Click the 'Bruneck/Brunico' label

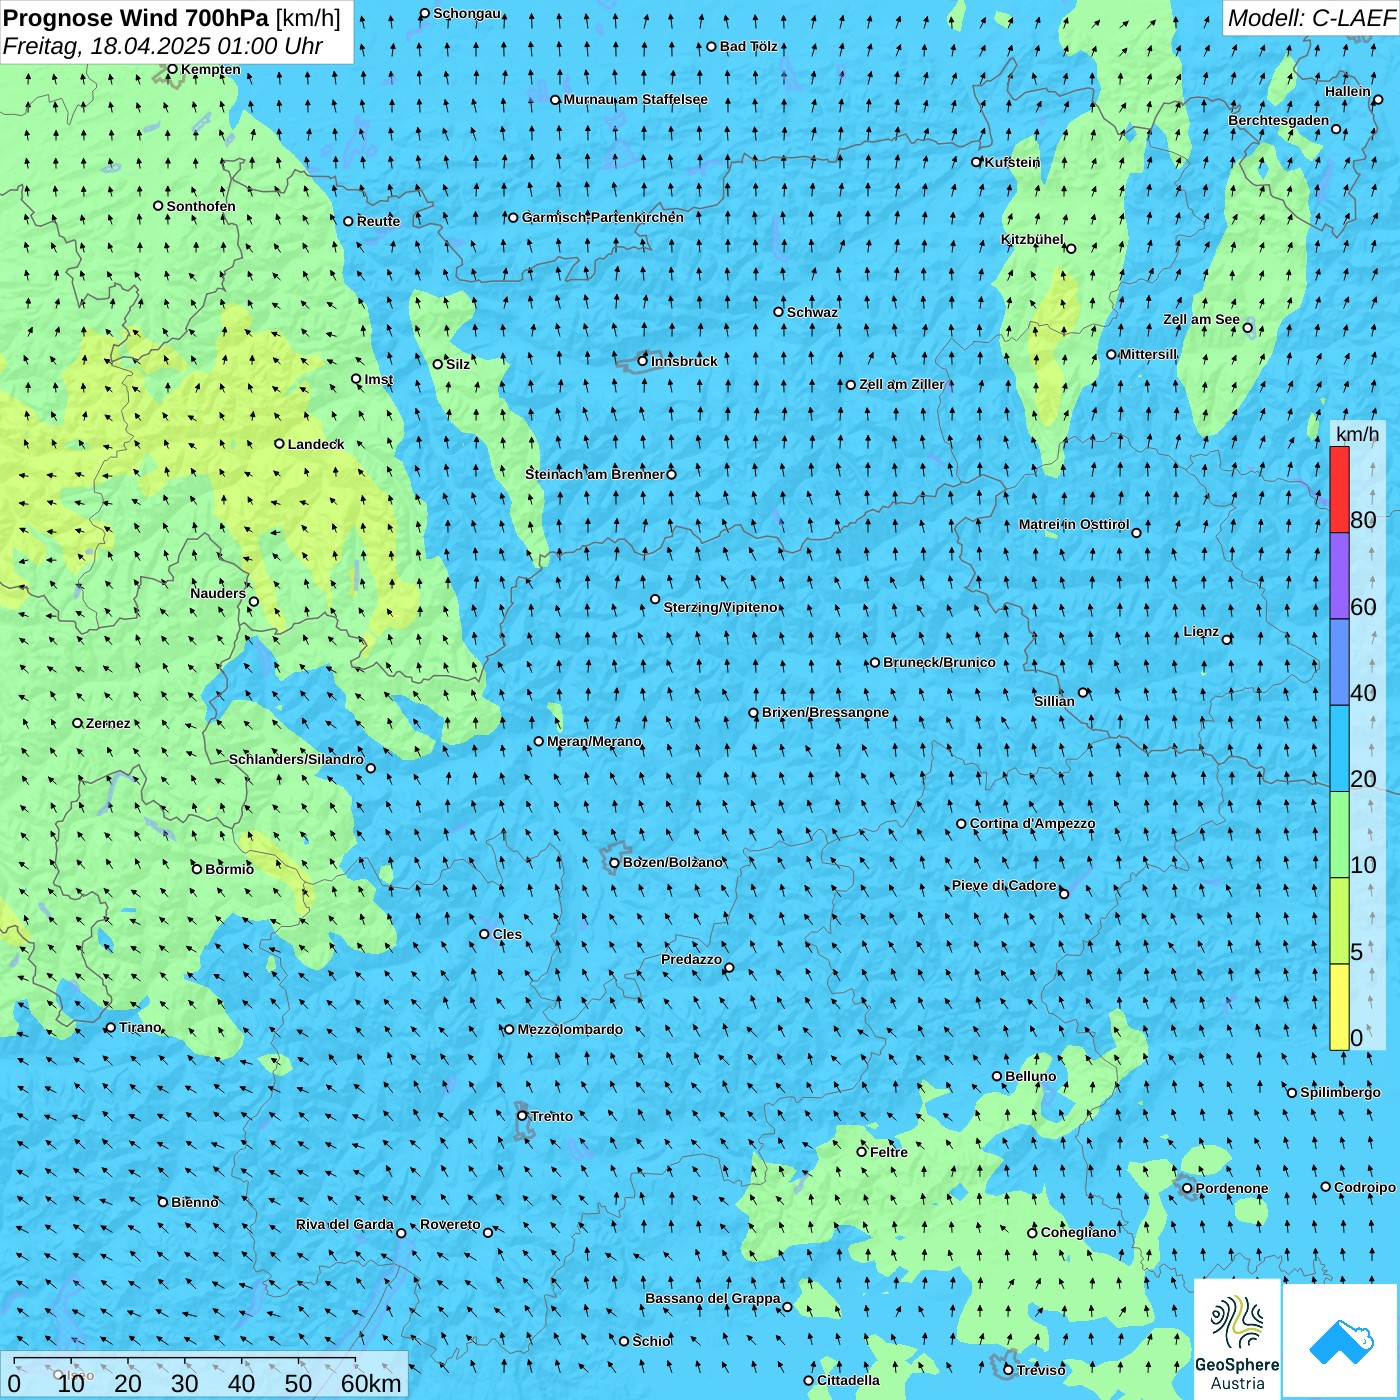click(x=939, y=662)
